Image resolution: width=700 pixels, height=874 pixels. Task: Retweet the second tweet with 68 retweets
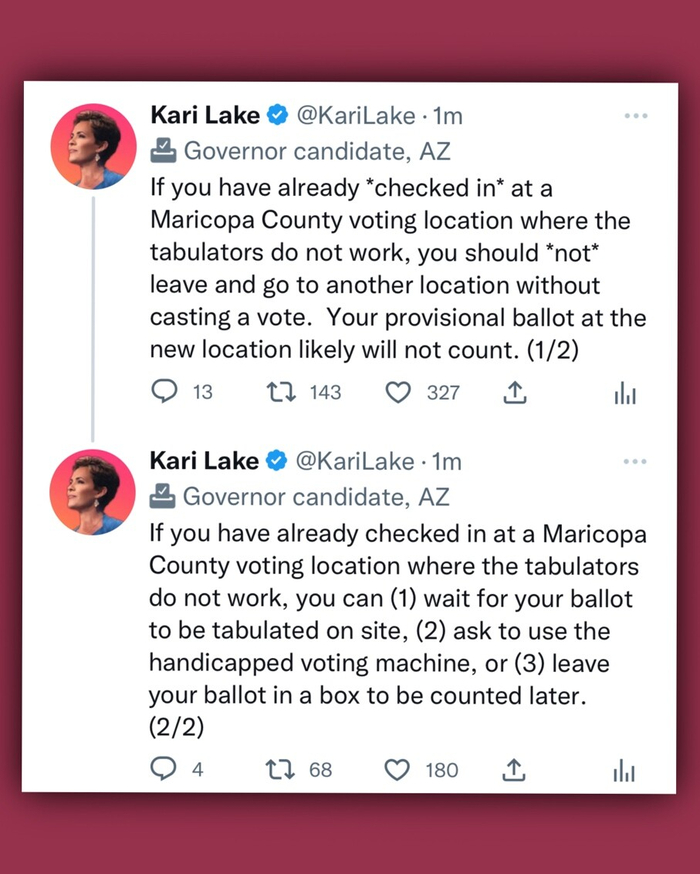tap(279, 770)
